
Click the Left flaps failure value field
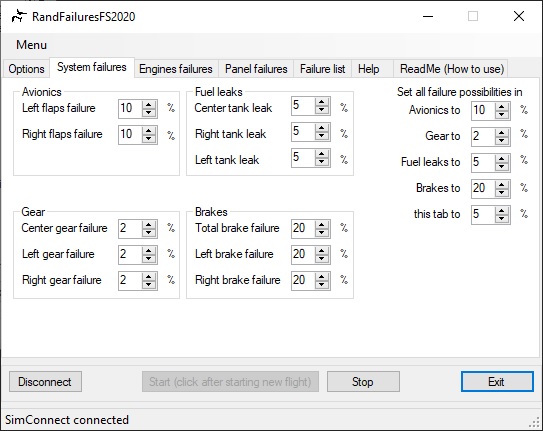pos(130,109)
